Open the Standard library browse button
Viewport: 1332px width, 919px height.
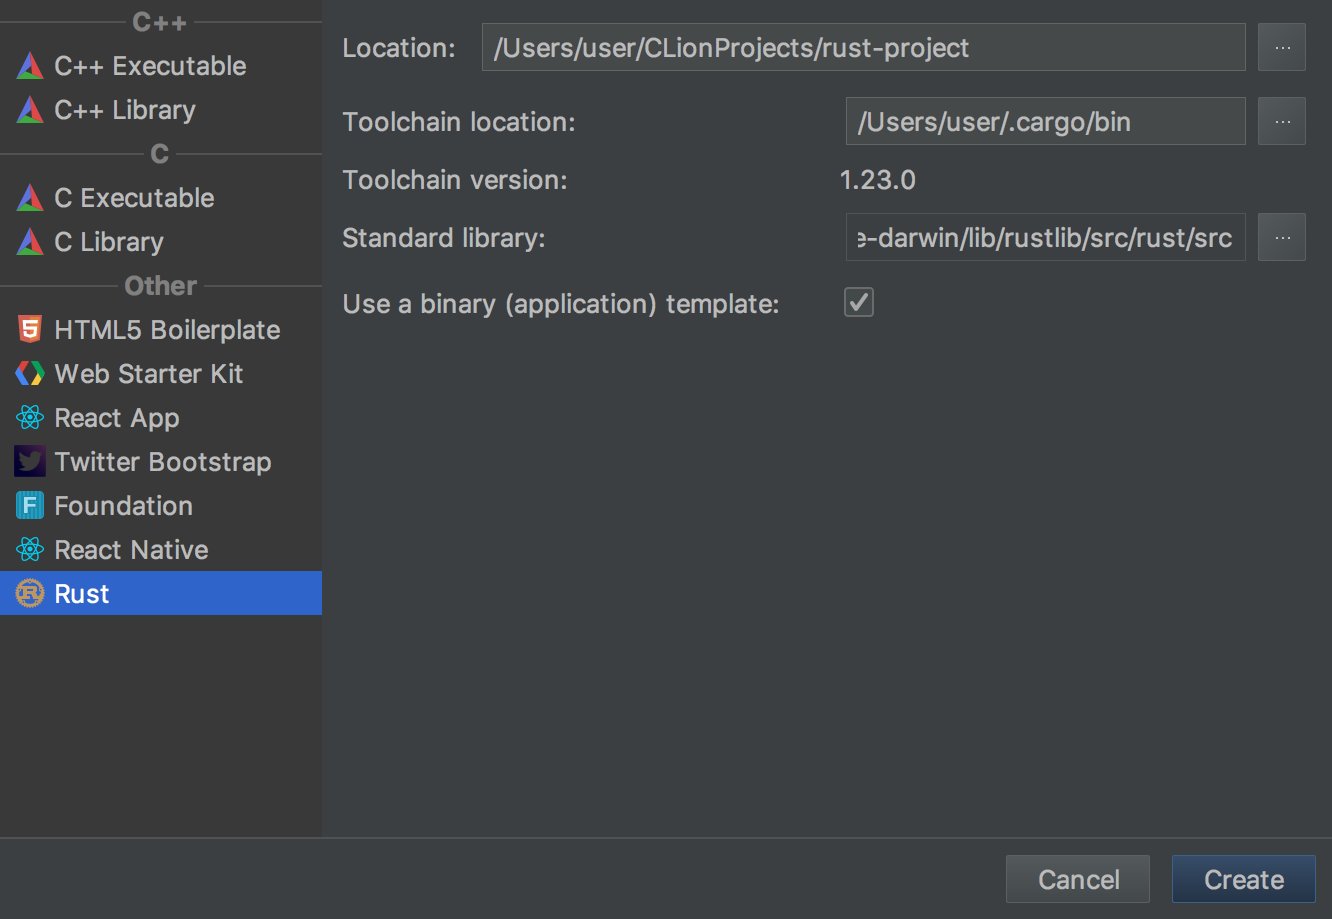pos(1282,237)
